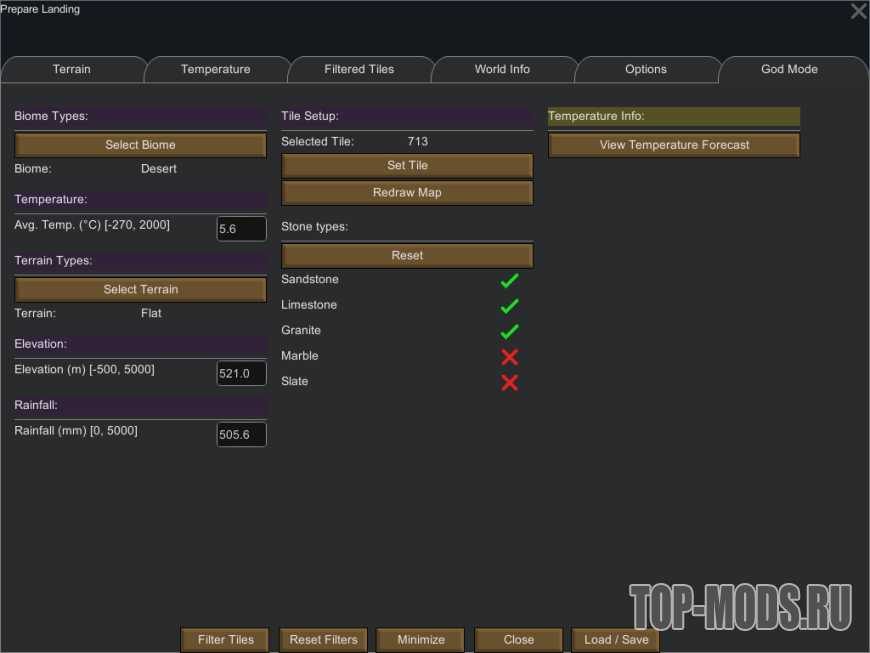Toggle the Sandstone green checkmark
870x653 pixels.
pos(509,281)
